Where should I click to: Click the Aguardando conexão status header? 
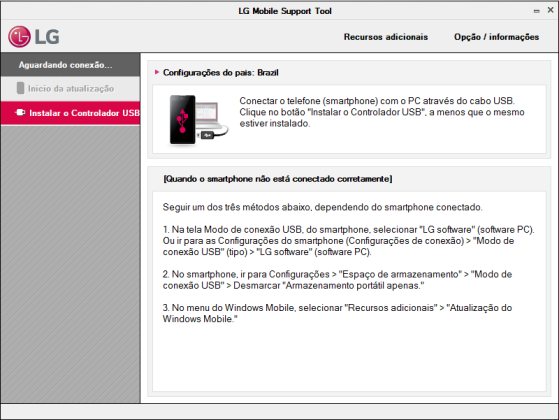70,65
